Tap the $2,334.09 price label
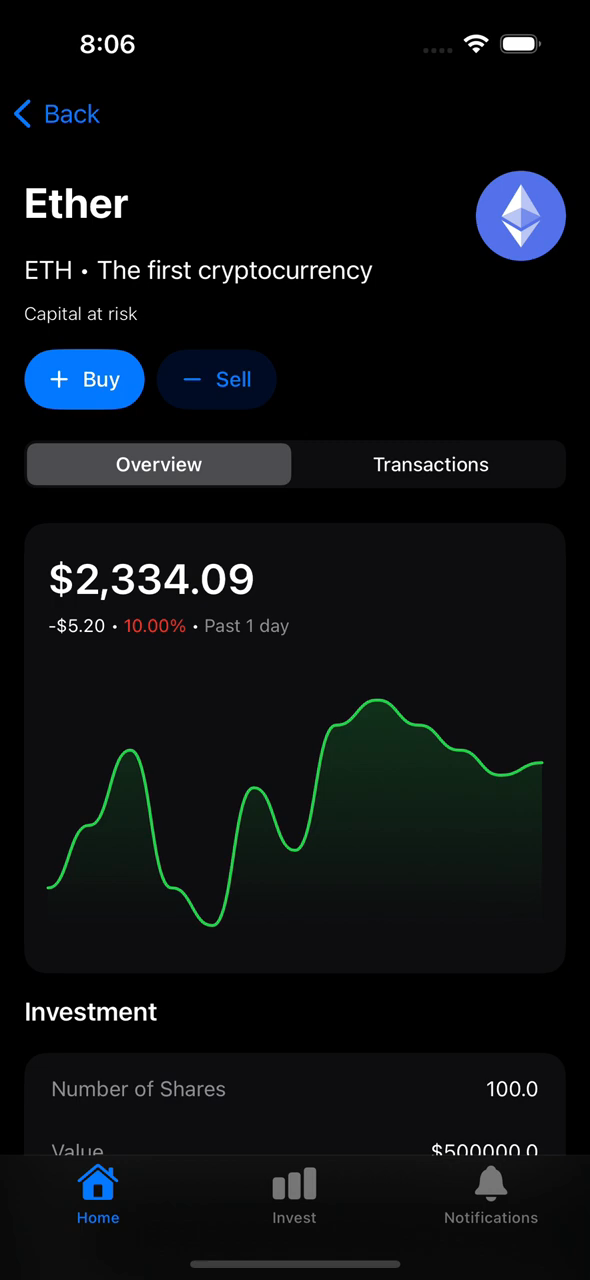The height and width of the screenshot is (1280, 590). pos(152,579)
